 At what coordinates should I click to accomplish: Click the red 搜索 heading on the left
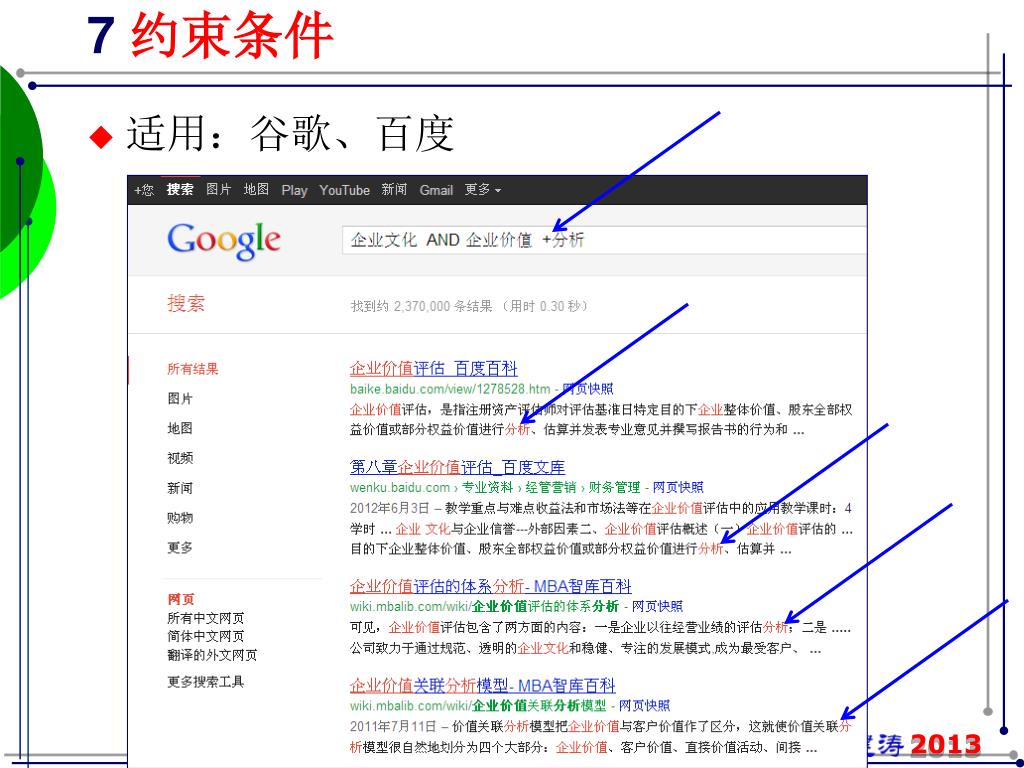186,303
